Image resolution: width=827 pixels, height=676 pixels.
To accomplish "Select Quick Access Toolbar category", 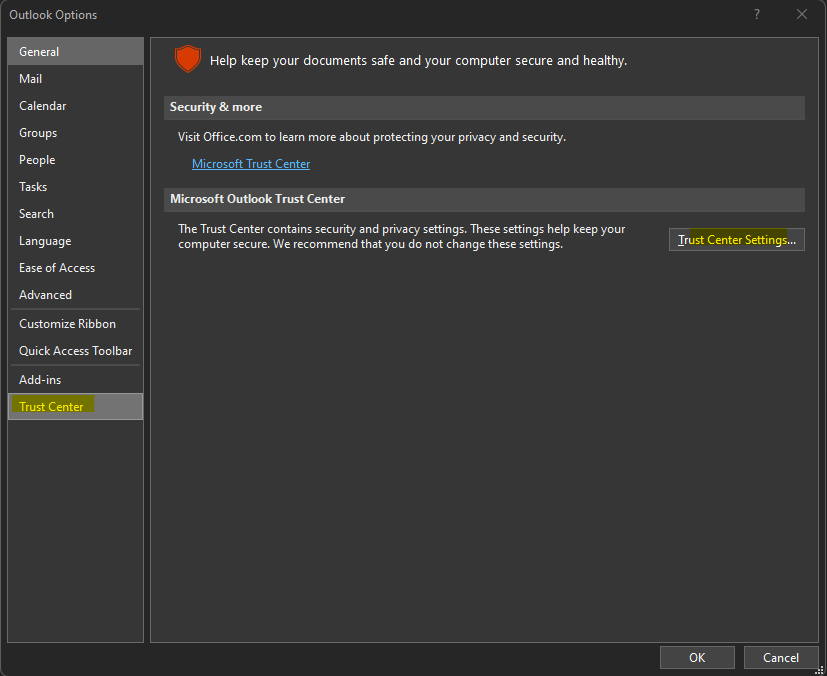I will pos(75,351).
